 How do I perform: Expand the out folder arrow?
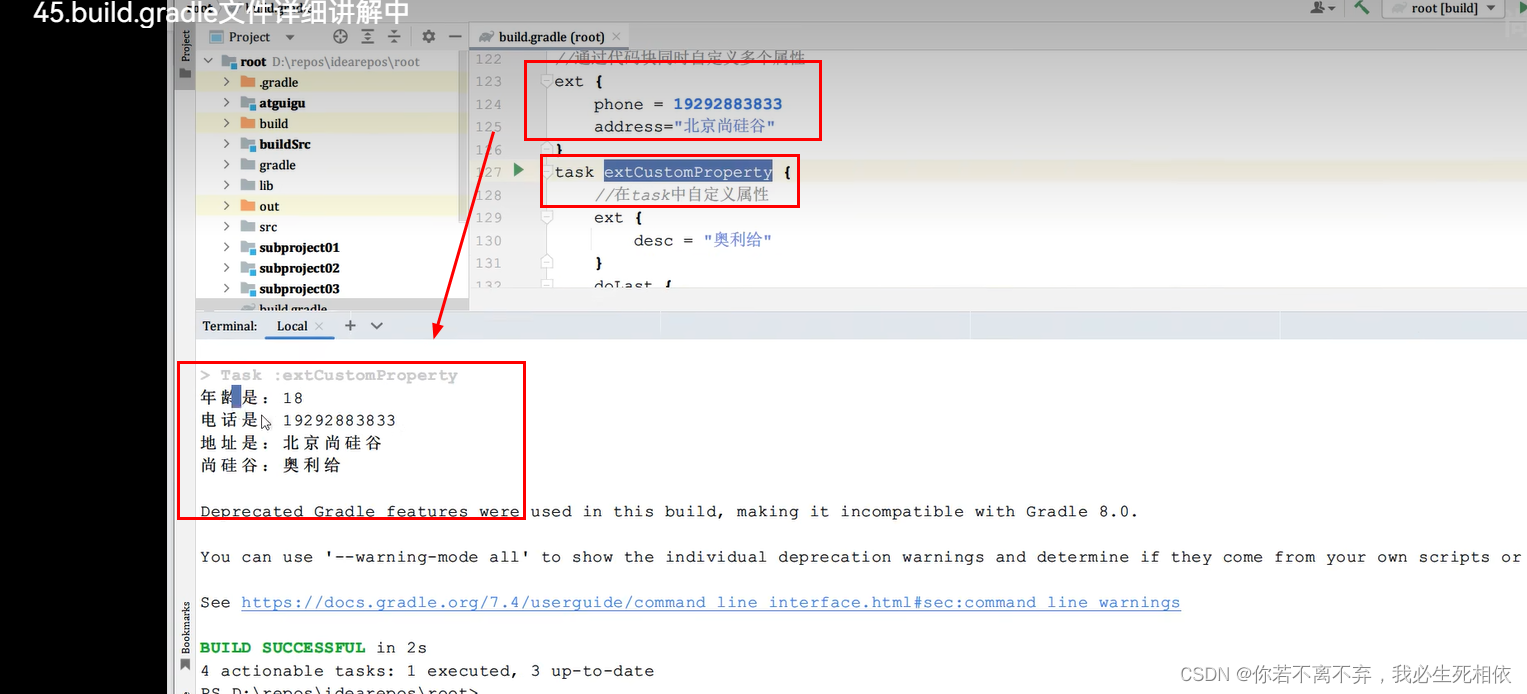(x=227, y=206)
